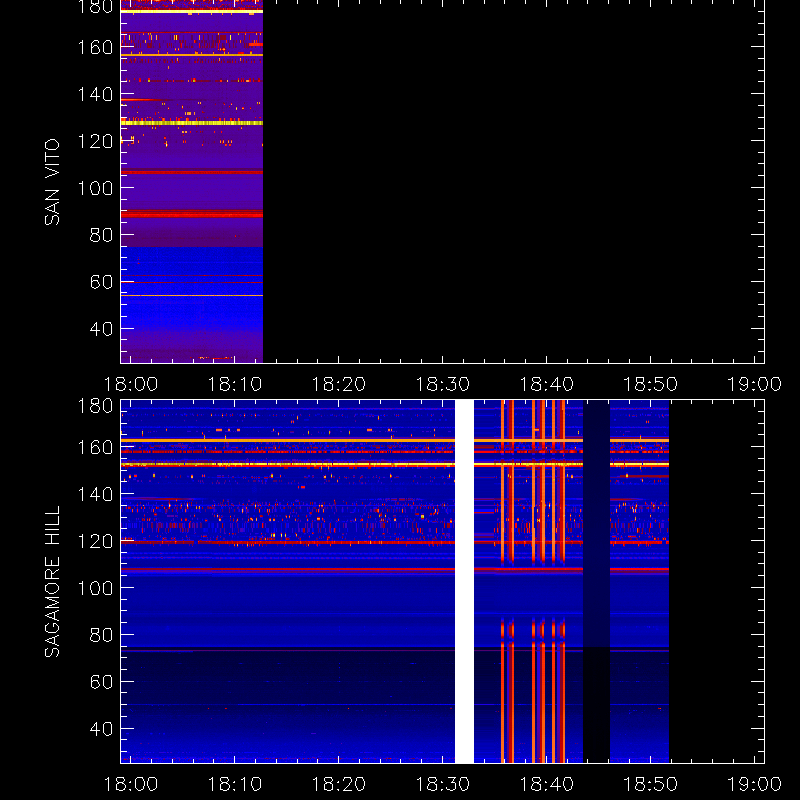Click the SAN VITO axis label
This screenshot has width=800, height=800.
(x=52, y=182)
